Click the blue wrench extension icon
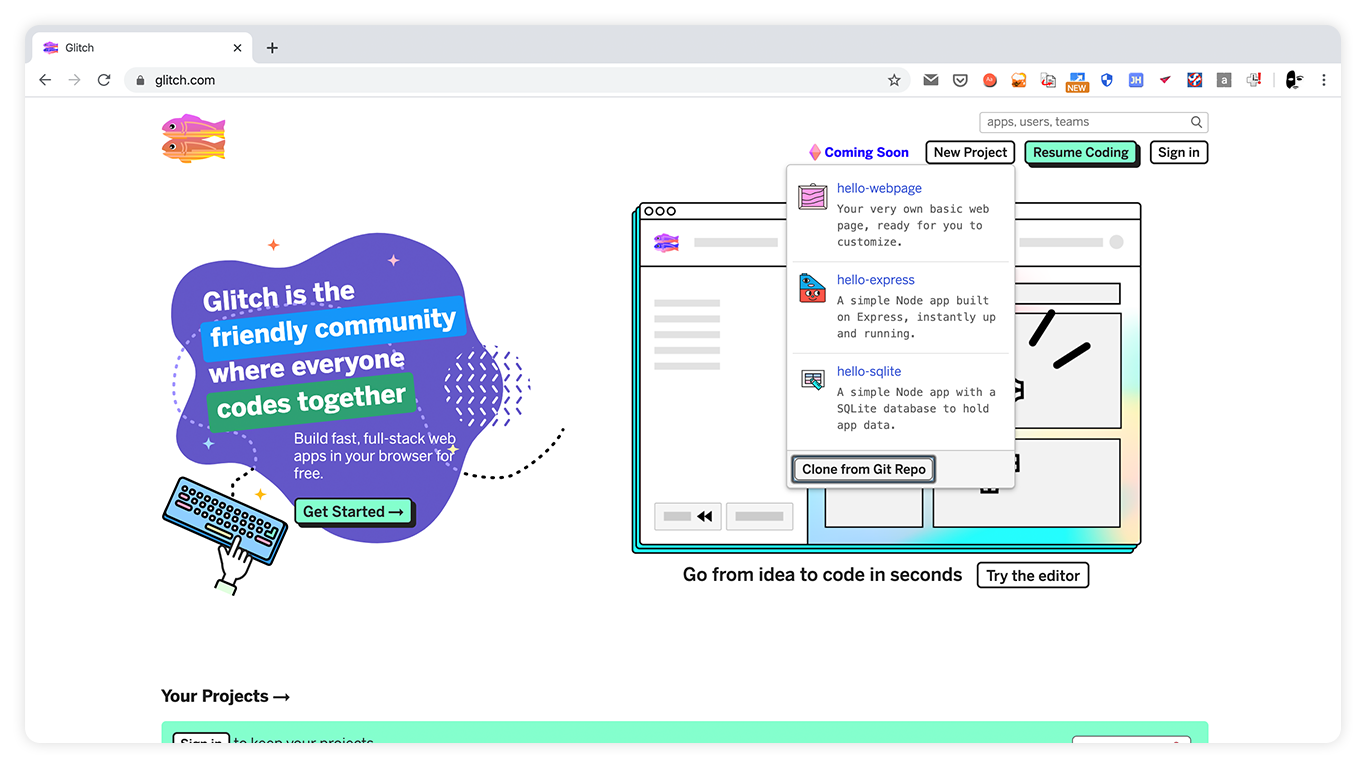This screenshot has height=768, width=1366. [1194, 80]
